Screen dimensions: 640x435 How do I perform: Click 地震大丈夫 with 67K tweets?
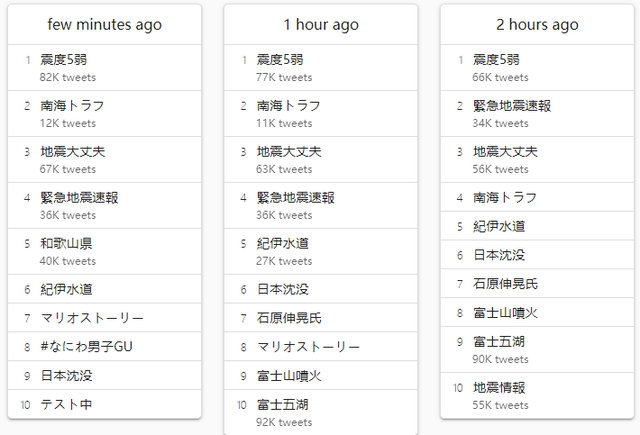click(x=72, y=151)
